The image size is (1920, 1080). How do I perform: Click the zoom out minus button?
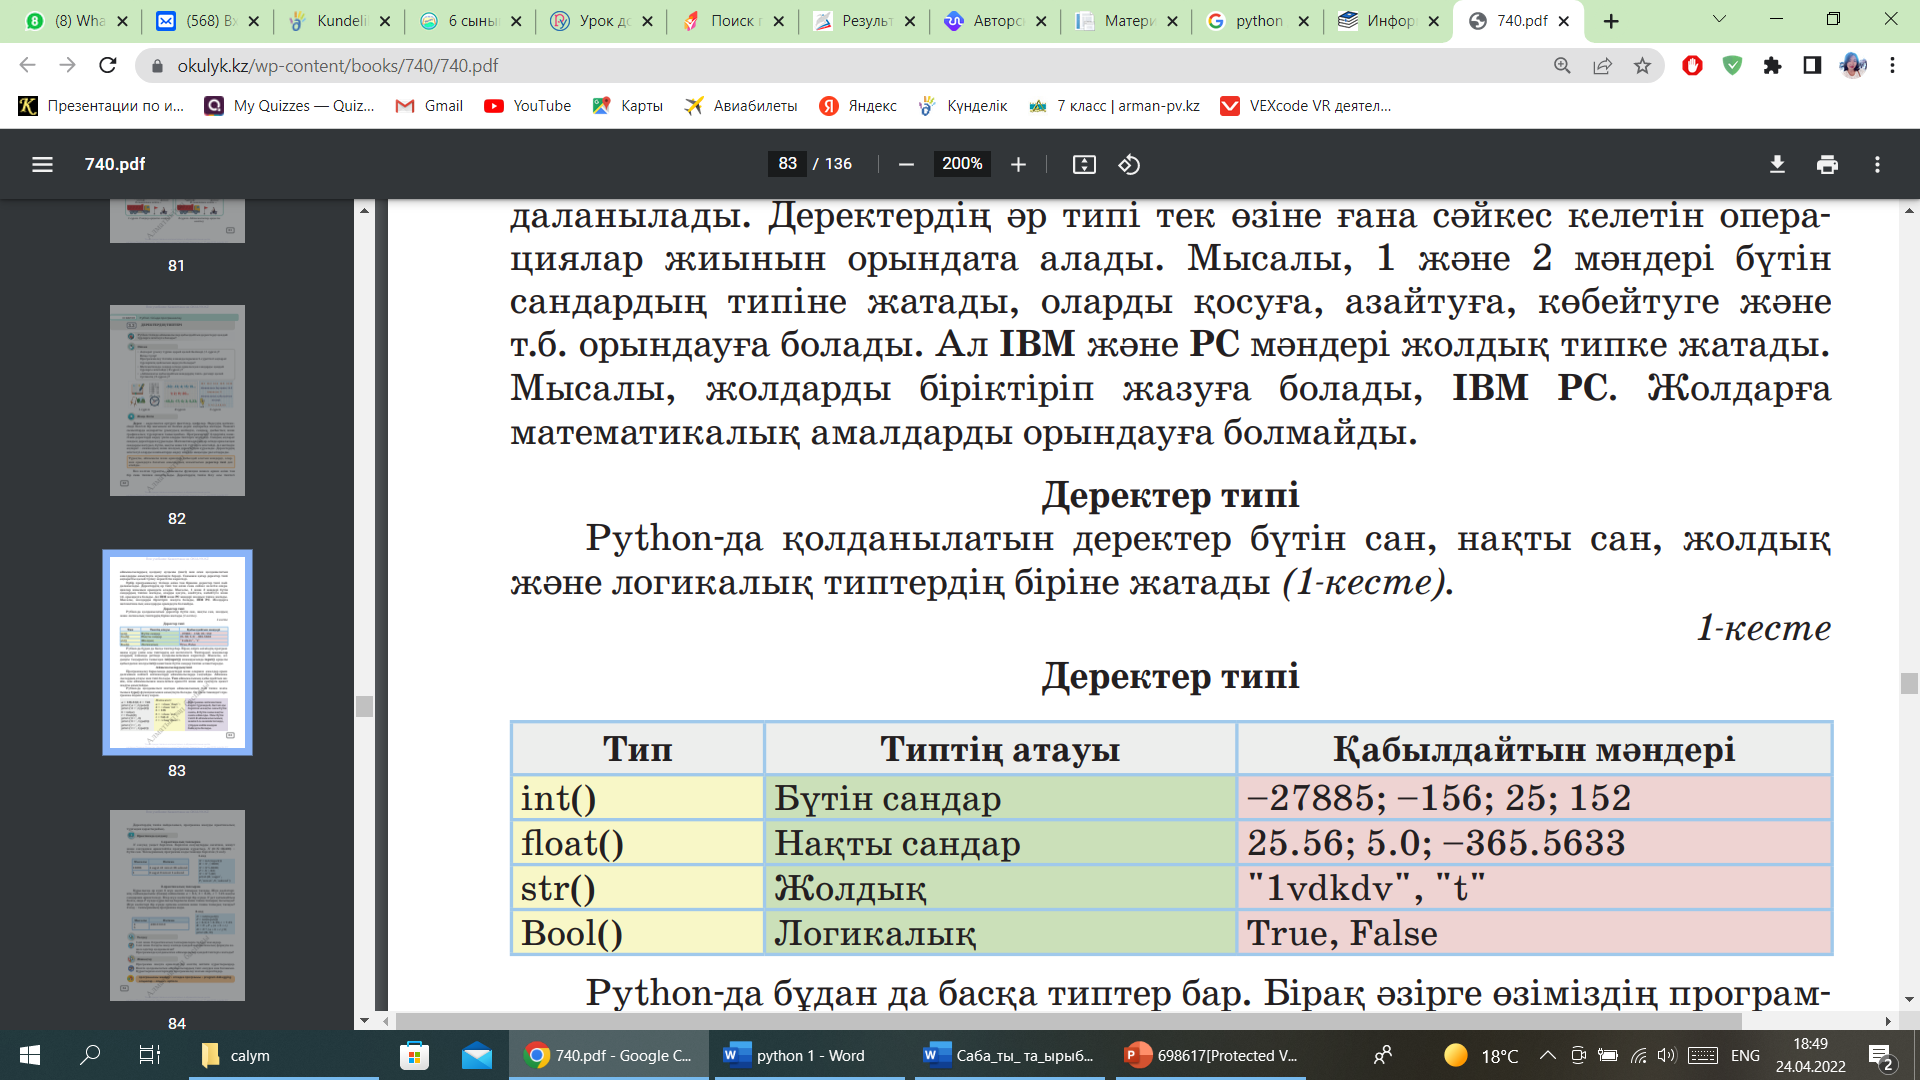[906, 164]
